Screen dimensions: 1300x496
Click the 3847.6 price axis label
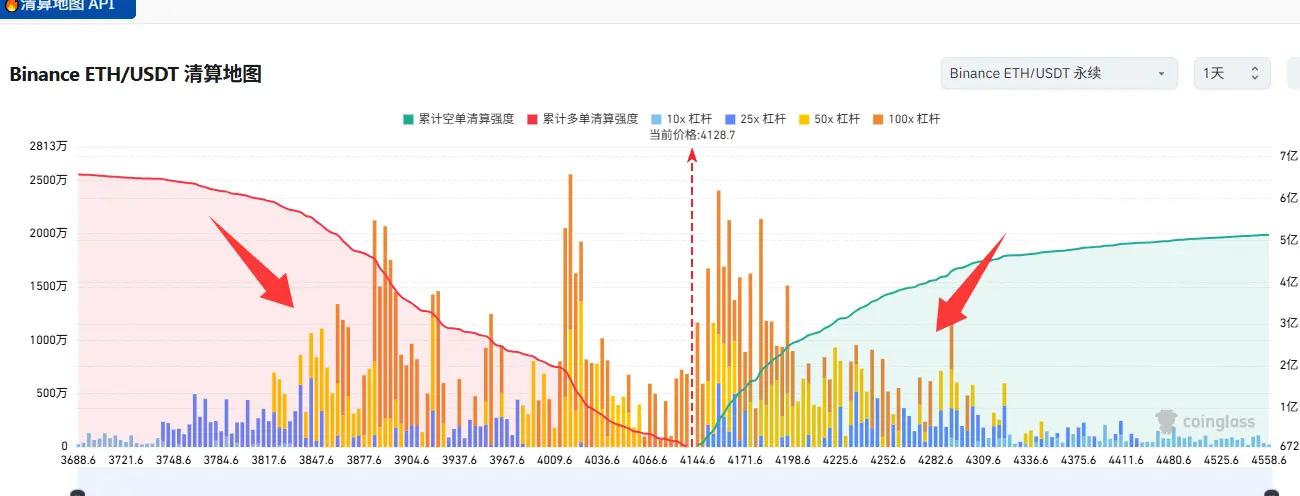pyautogui.click(x=317, y=460)
